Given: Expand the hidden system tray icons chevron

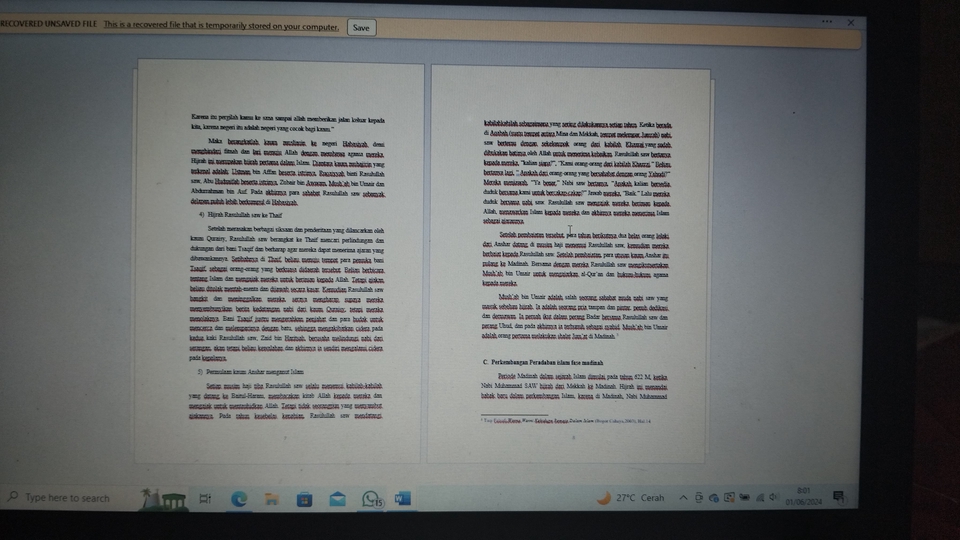Looking at the screenshot, I should [x=683, y=498].
